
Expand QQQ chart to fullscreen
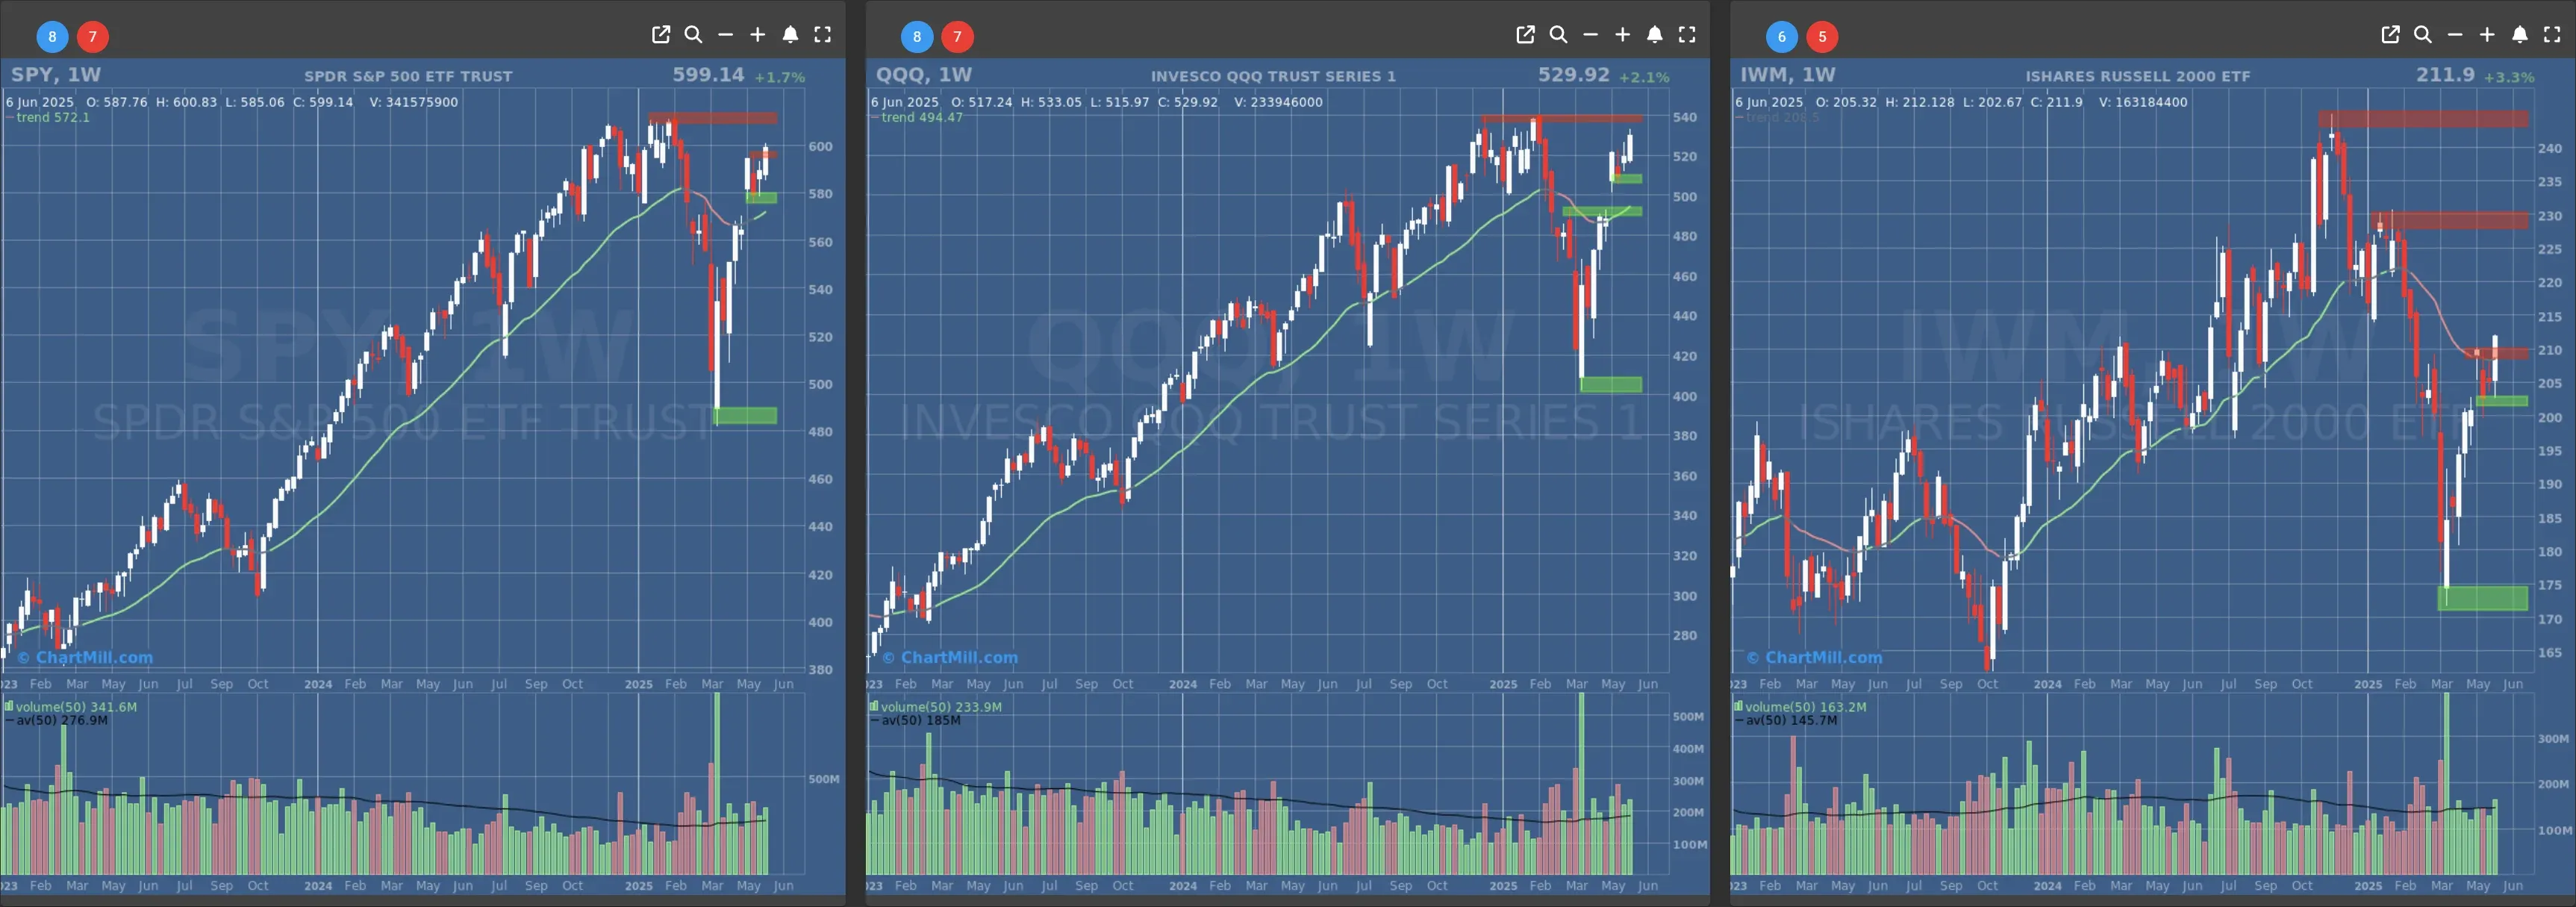[1687, 35]
